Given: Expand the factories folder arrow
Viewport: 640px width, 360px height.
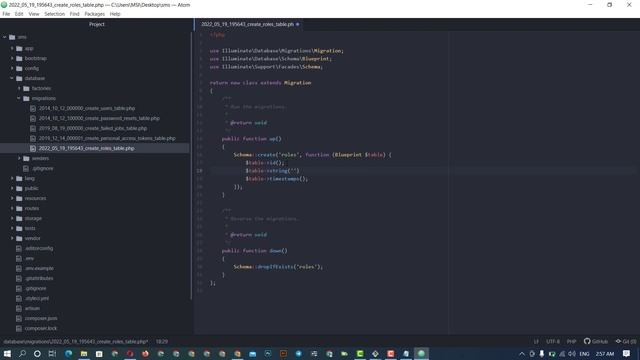Looking at the screenshot, I should [19, 88].
